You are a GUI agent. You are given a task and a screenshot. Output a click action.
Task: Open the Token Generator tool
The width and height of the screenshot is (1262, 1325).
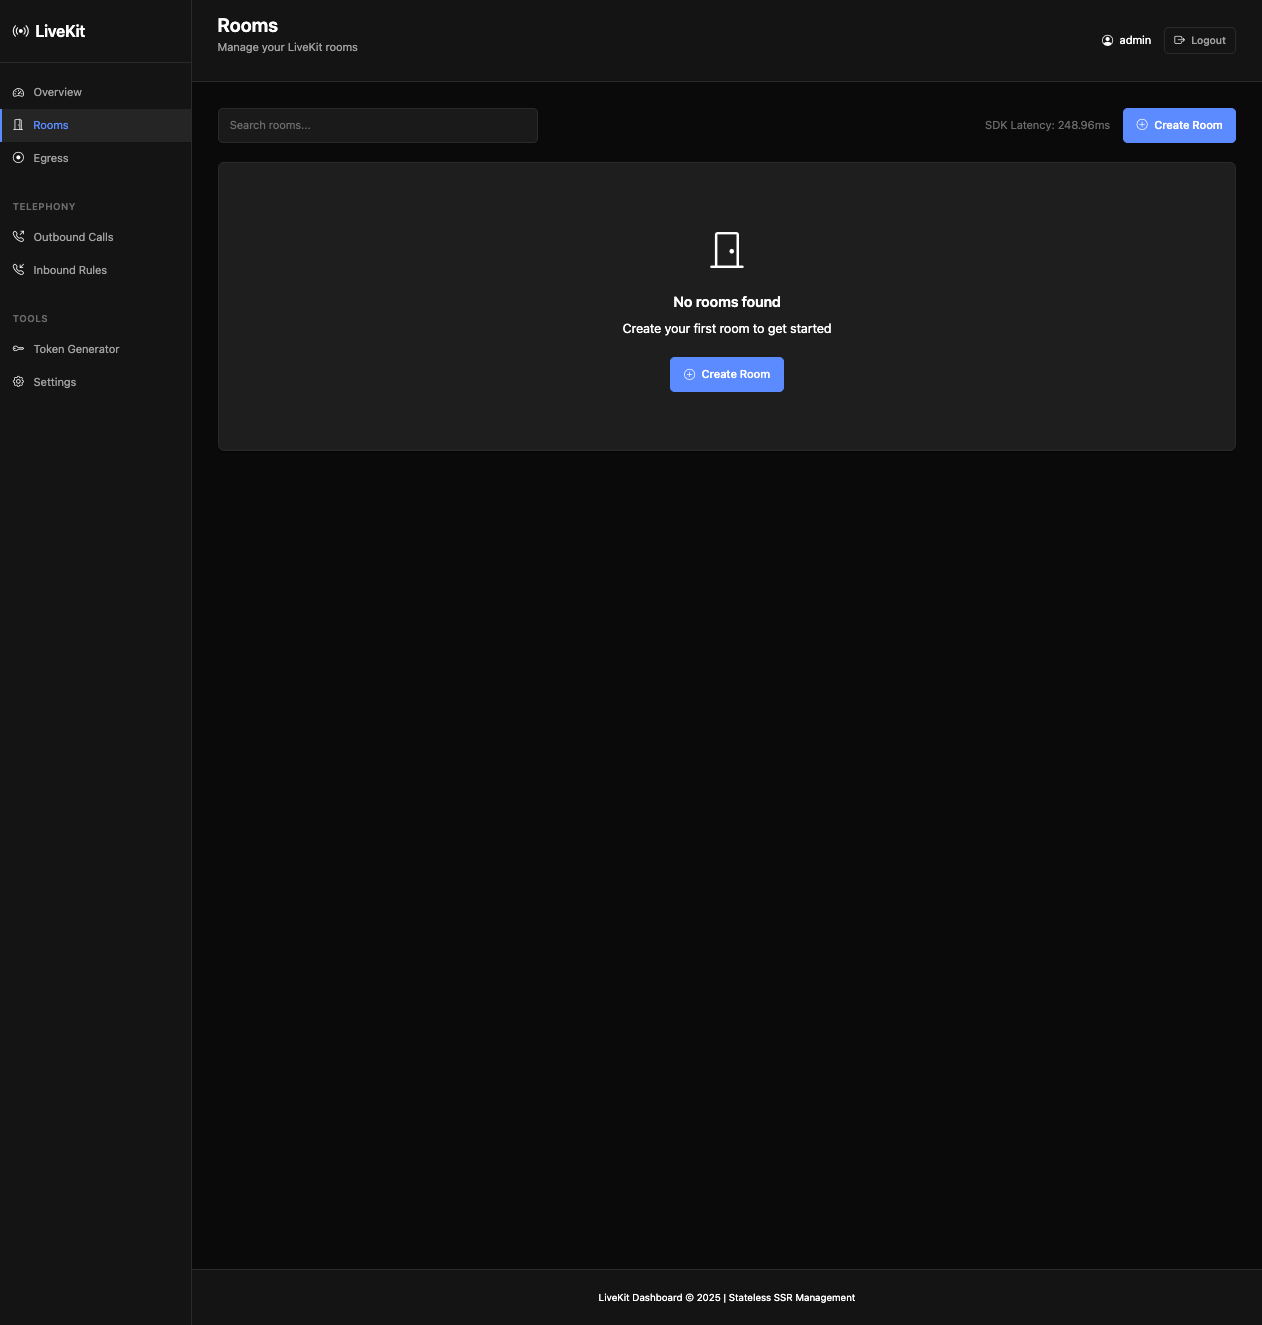76,349
